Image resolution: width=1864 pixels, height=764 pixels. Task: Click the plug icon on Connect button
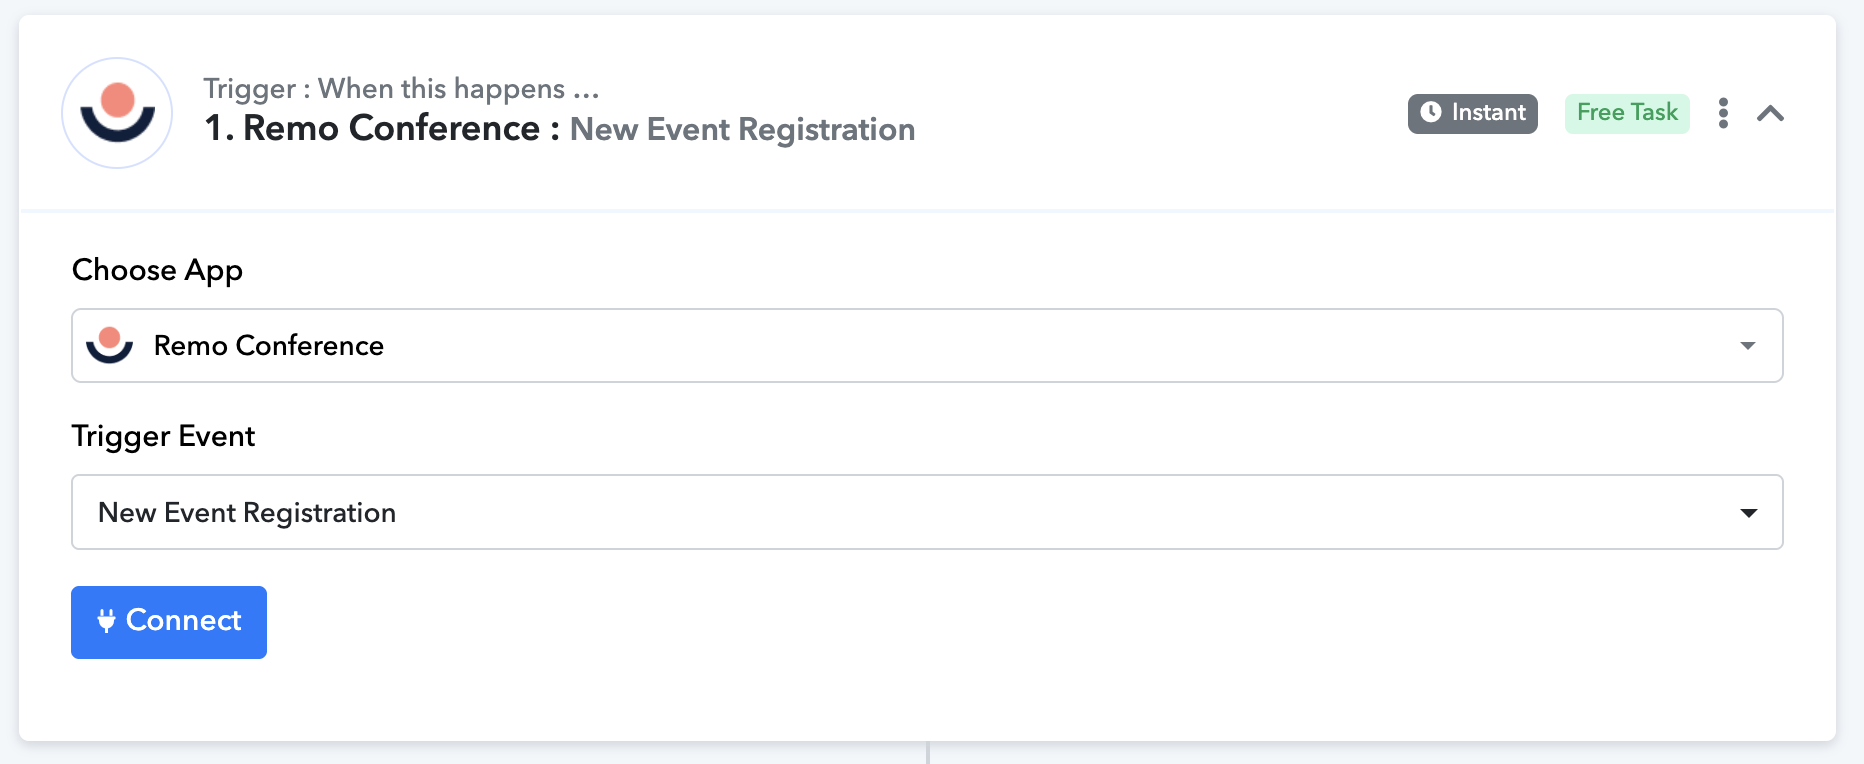(107, 621)
